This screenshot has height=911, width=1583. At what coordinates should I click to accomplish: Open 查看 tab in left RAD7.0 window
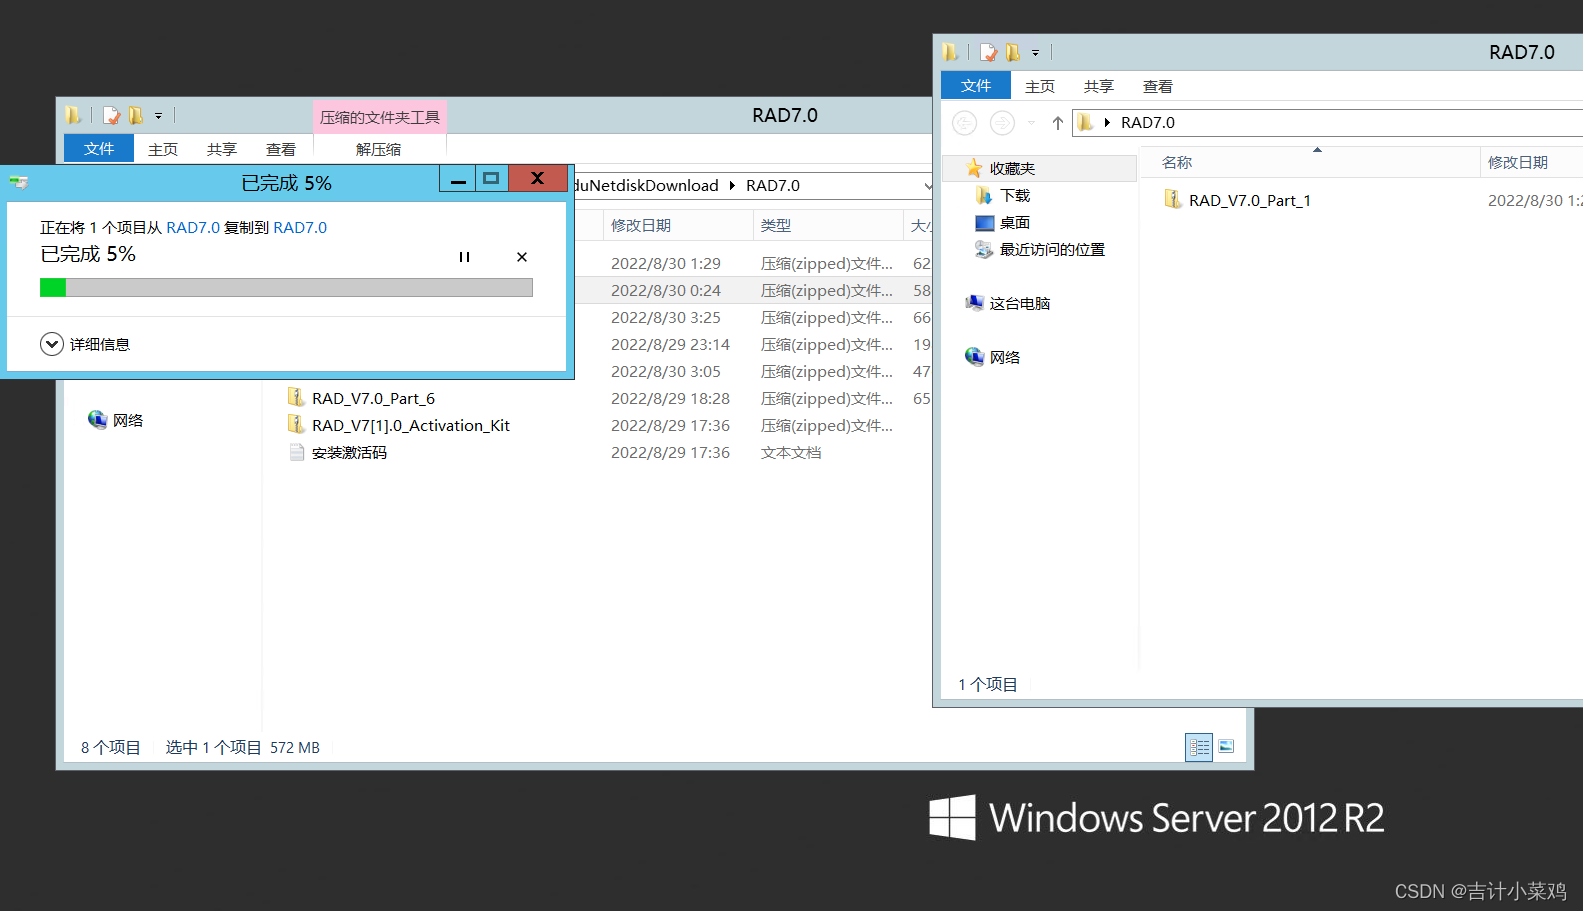(281, 149)
